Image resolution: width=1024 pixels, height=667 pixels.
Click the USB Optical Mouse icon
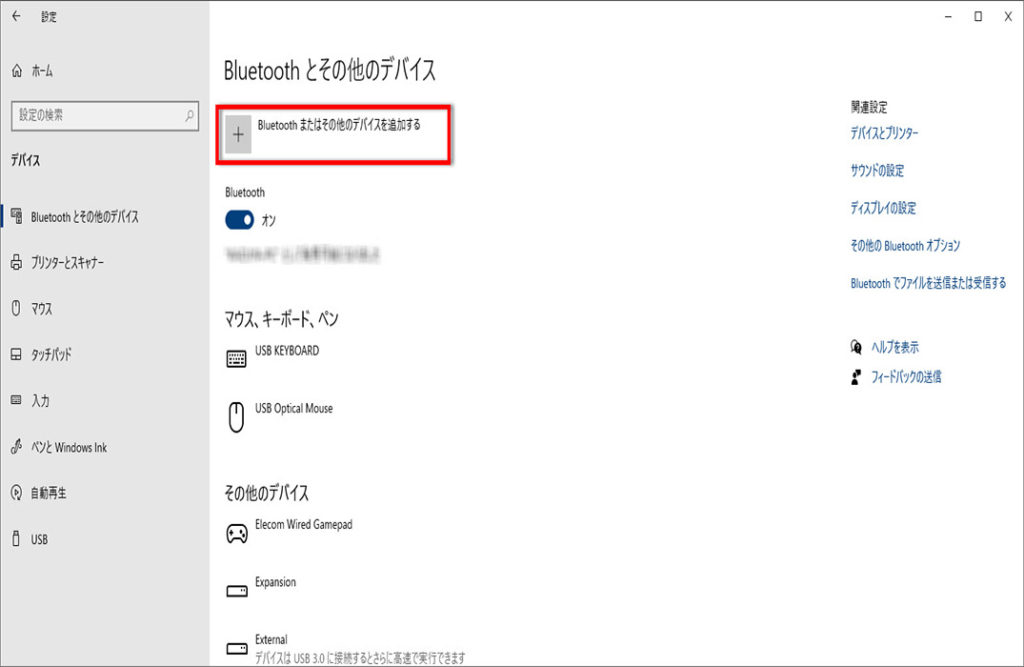tap(236, 416)
